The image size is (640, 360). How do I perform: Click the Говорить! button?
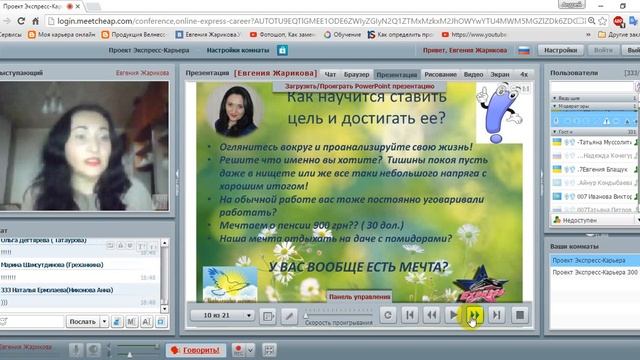click(196, 350)
